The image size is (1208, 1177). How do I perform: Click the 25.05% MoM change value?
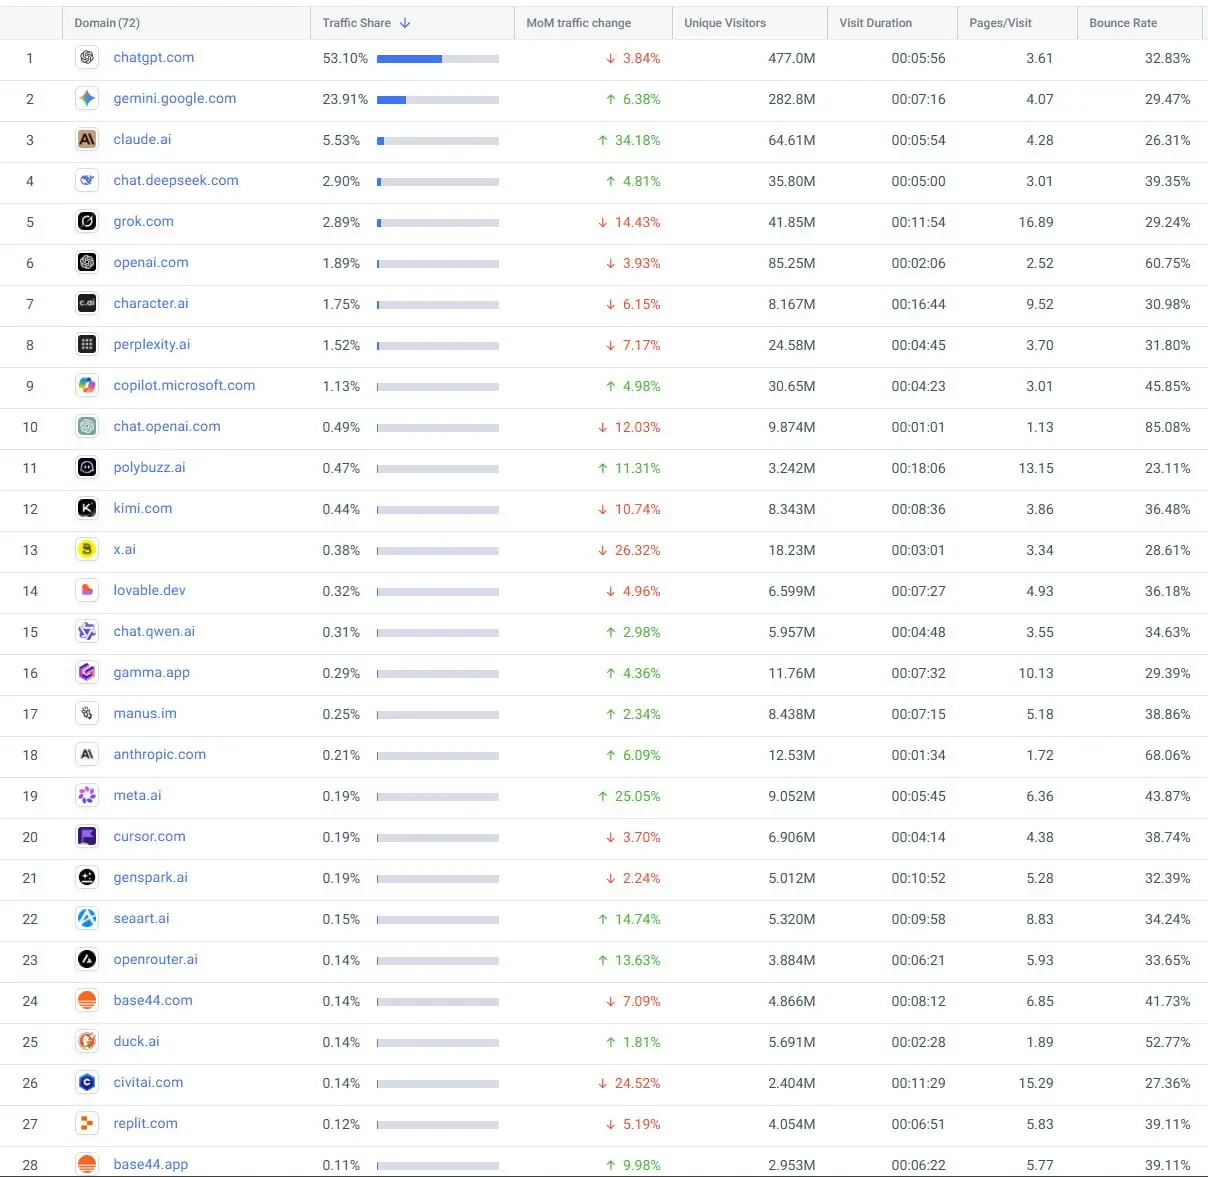637,796
